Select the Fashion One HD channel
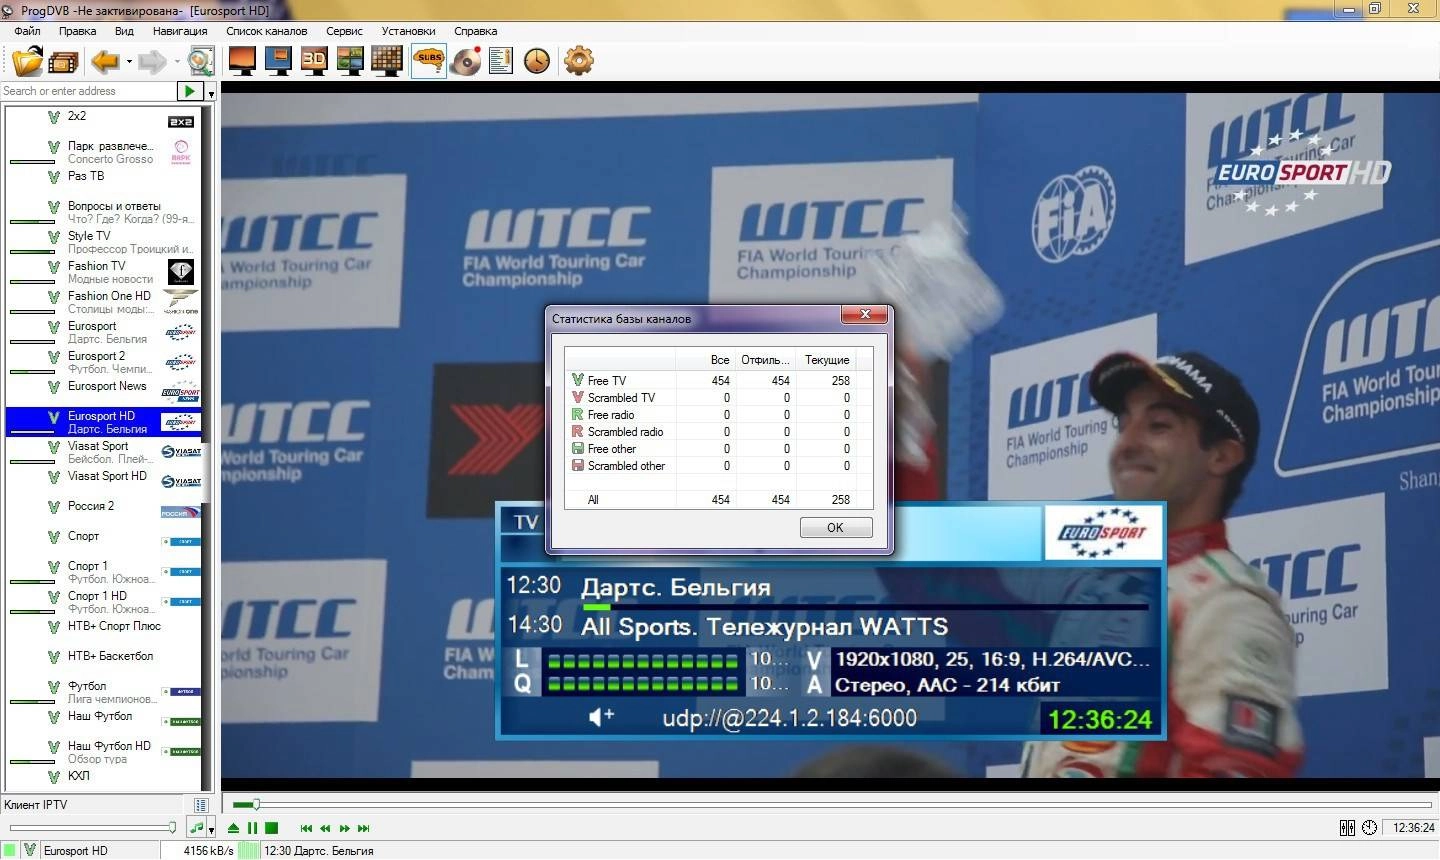Viewport: 1440px width, 860px height. [x=104, y=302]
